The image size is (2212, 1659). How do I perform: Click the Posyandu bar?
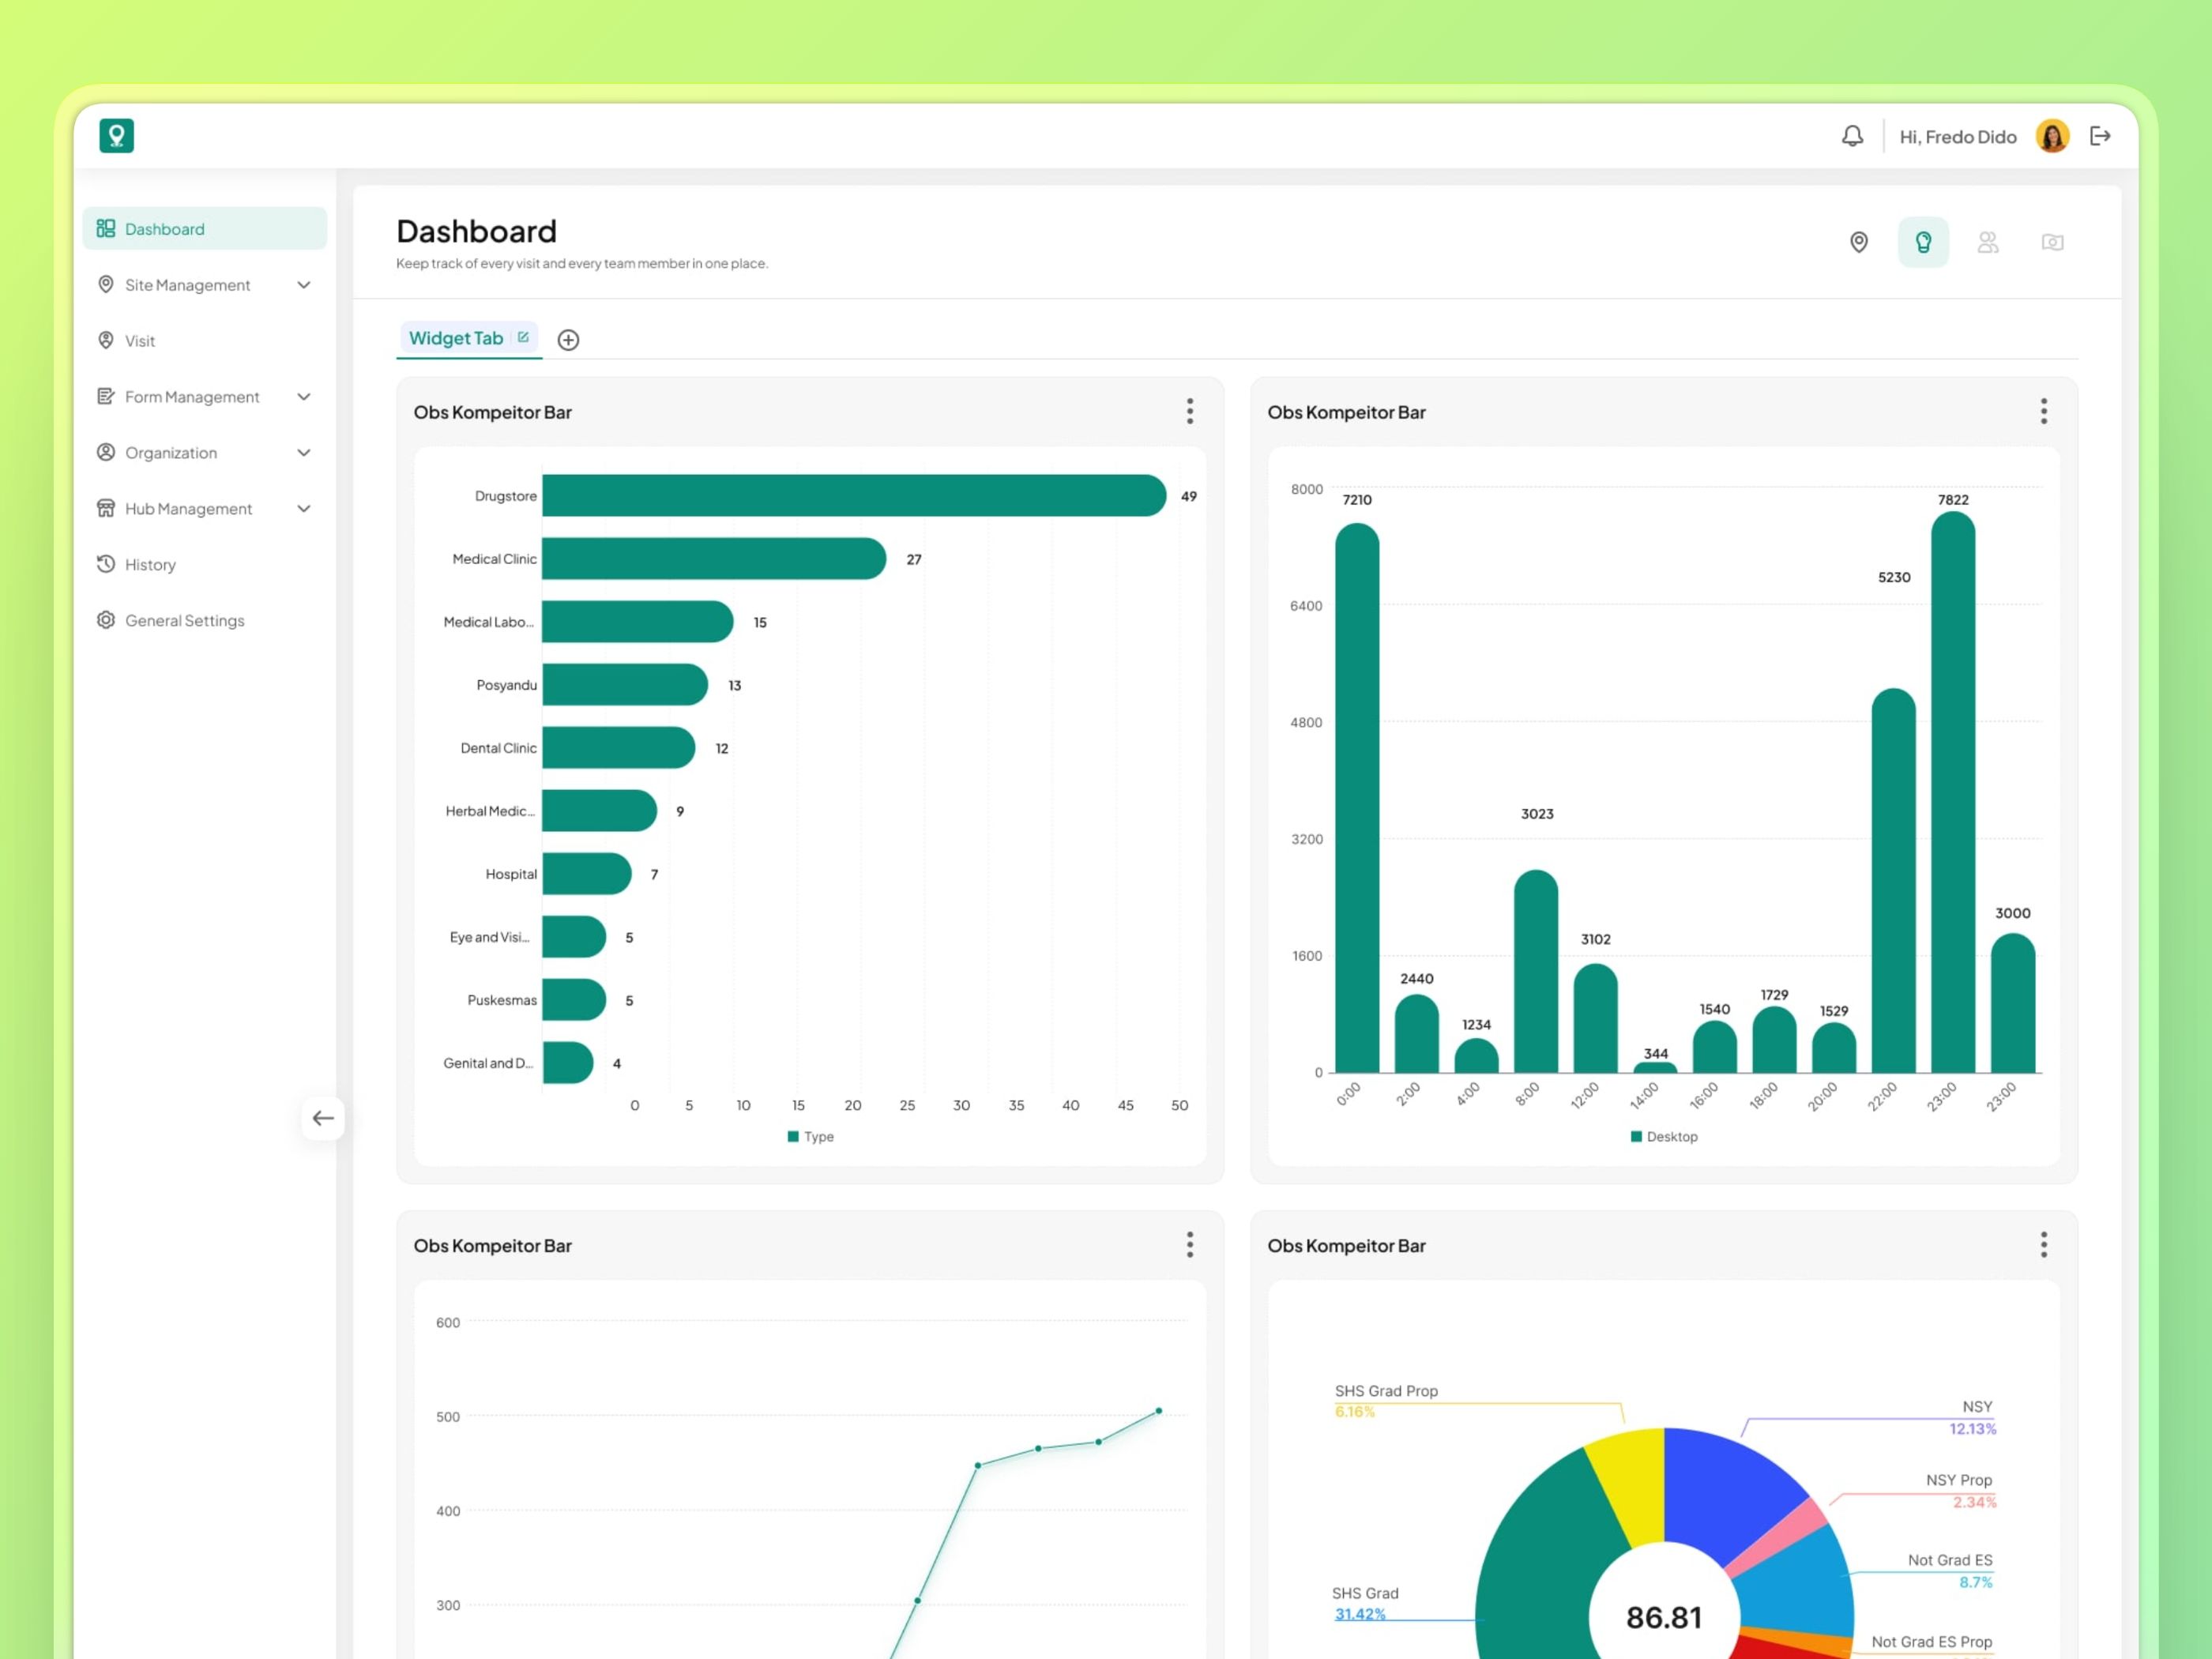click(x=625, y=684)
